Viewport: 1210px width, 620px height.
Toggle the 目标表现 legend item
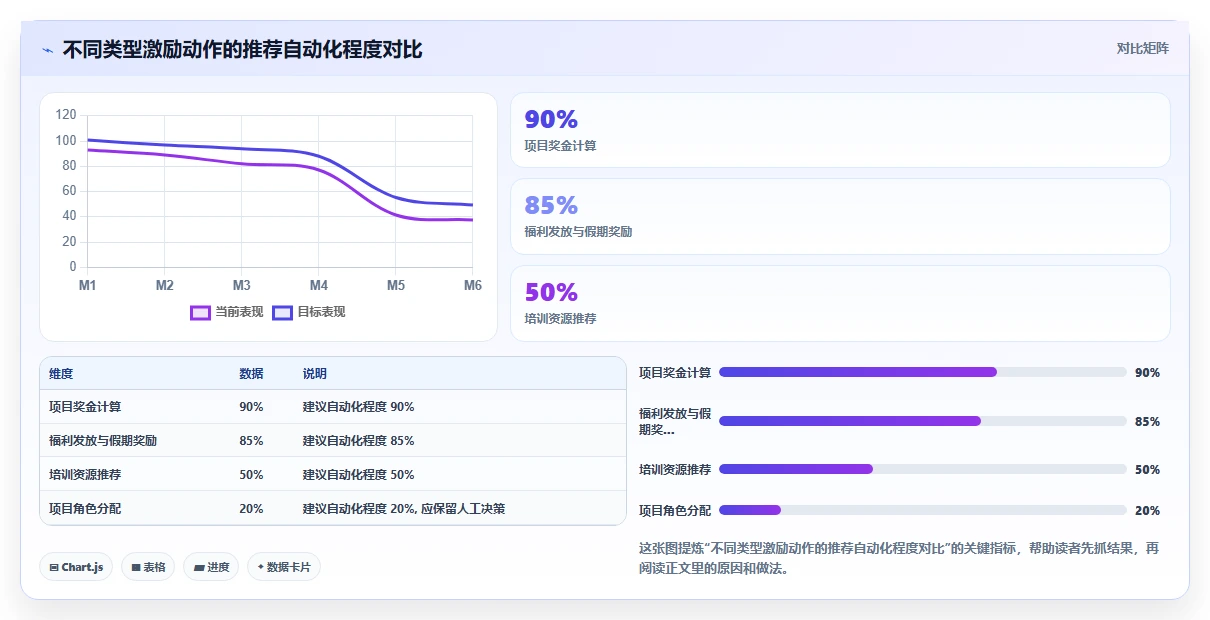309,312
